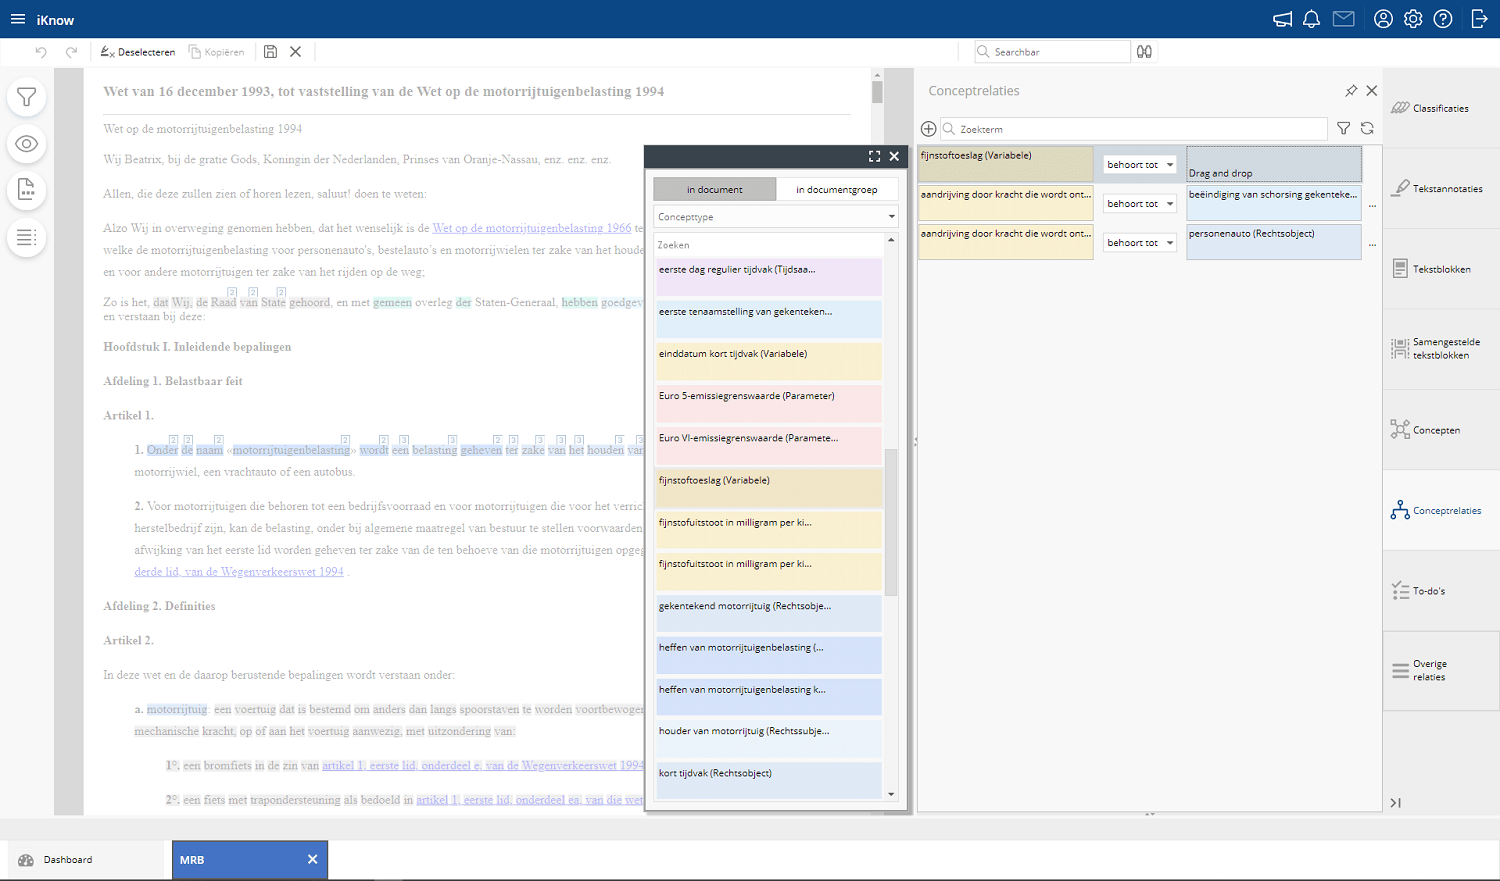Select 'fijnstoftoeslag (Variabele)' in concept list
The image size is (1500, 881).
[769, 488]
